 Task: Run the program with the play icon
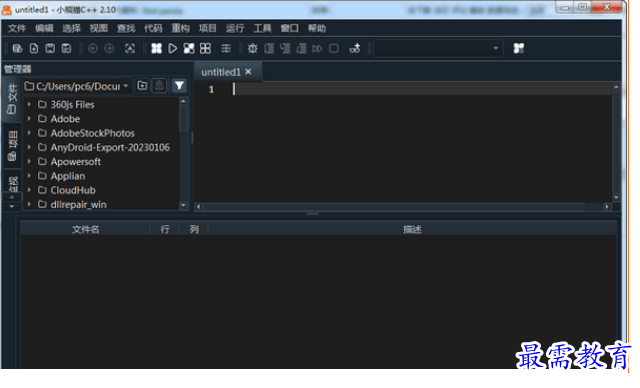coord(172,49)
